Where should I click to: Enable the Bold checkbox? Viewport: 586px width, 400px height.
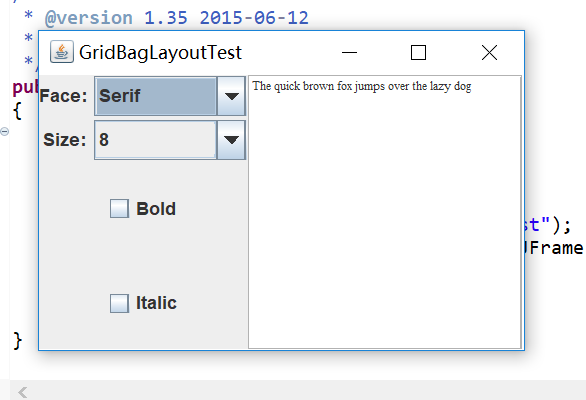tap(119, 208)
